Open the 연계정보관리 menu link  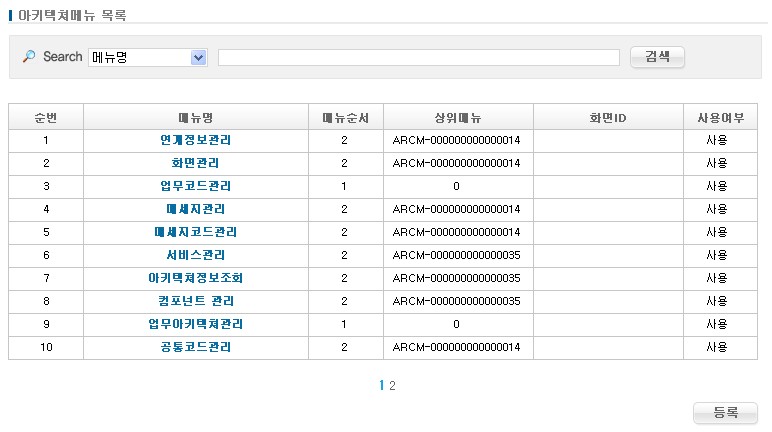[x=195, y=140]
